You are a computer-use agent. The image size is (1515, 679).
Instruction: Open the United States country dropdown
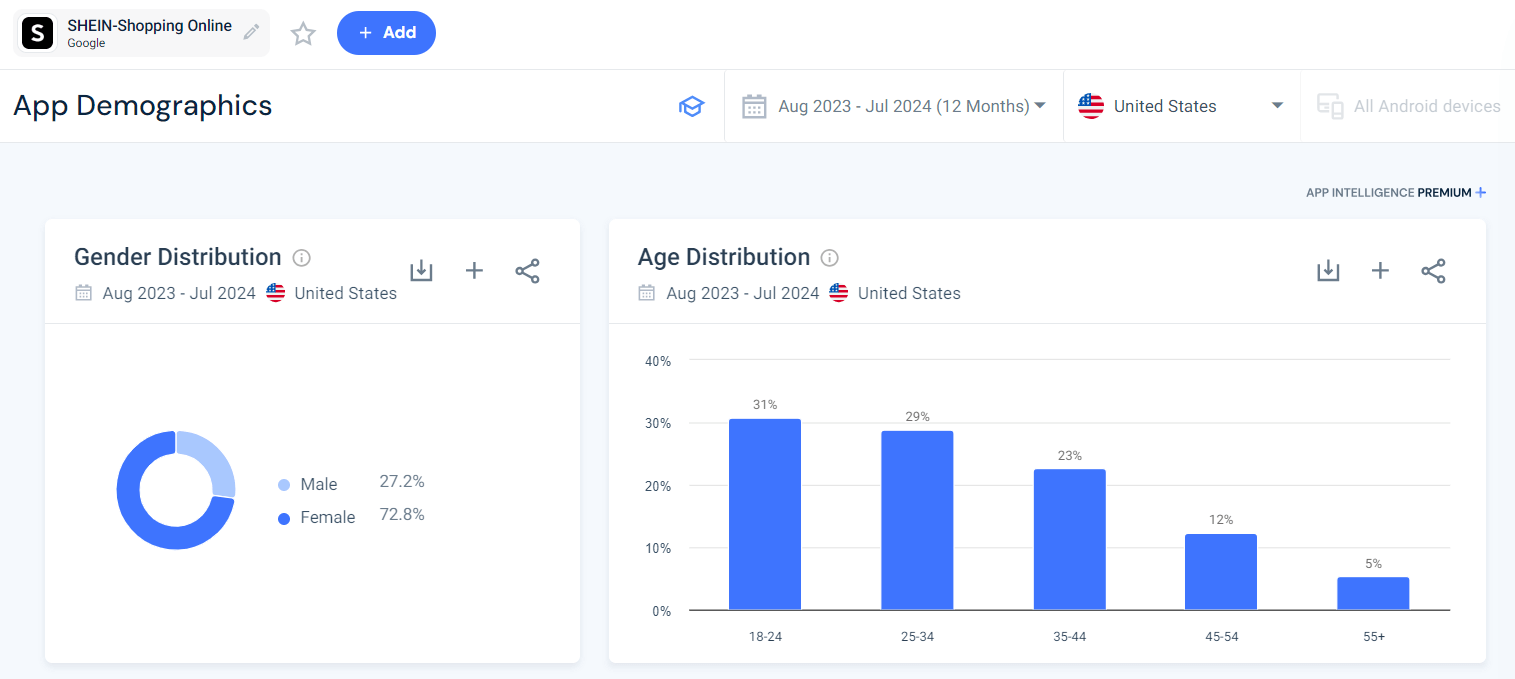[x=1180, y=105]
